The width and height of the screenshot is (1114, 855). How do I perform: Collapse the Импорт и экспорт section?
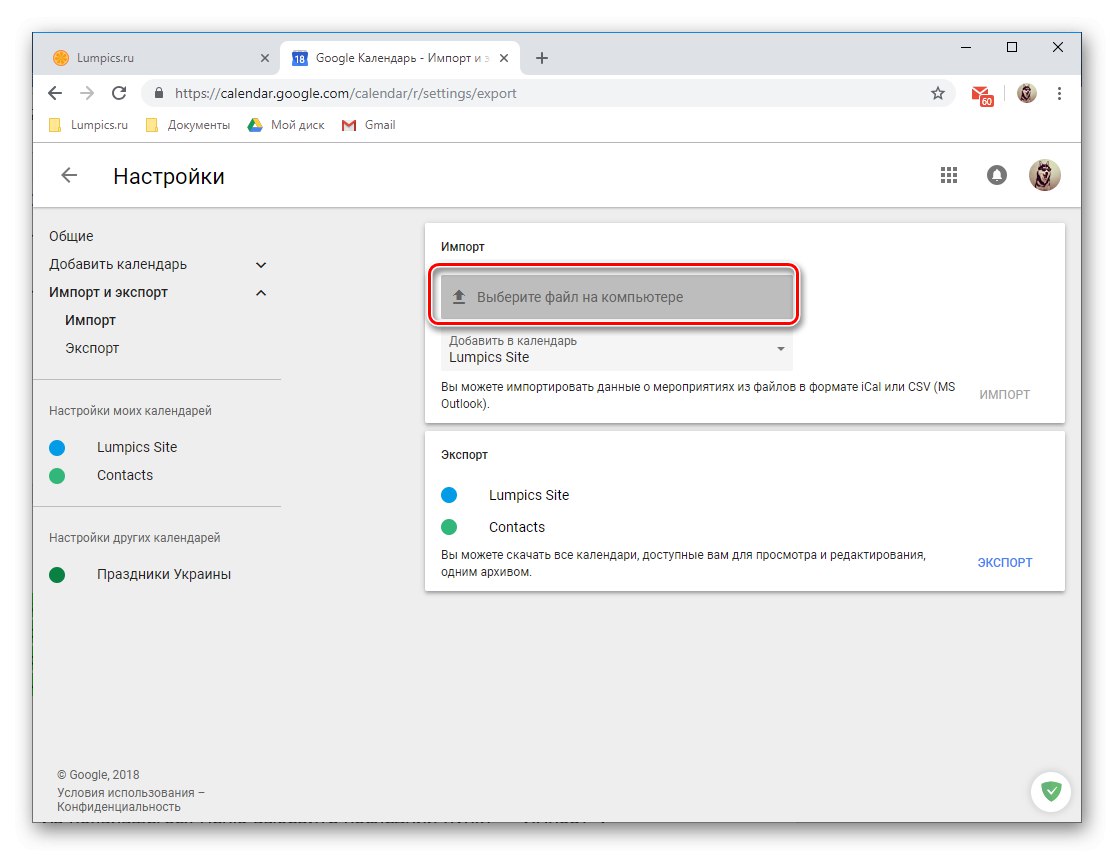click(260, 292)
